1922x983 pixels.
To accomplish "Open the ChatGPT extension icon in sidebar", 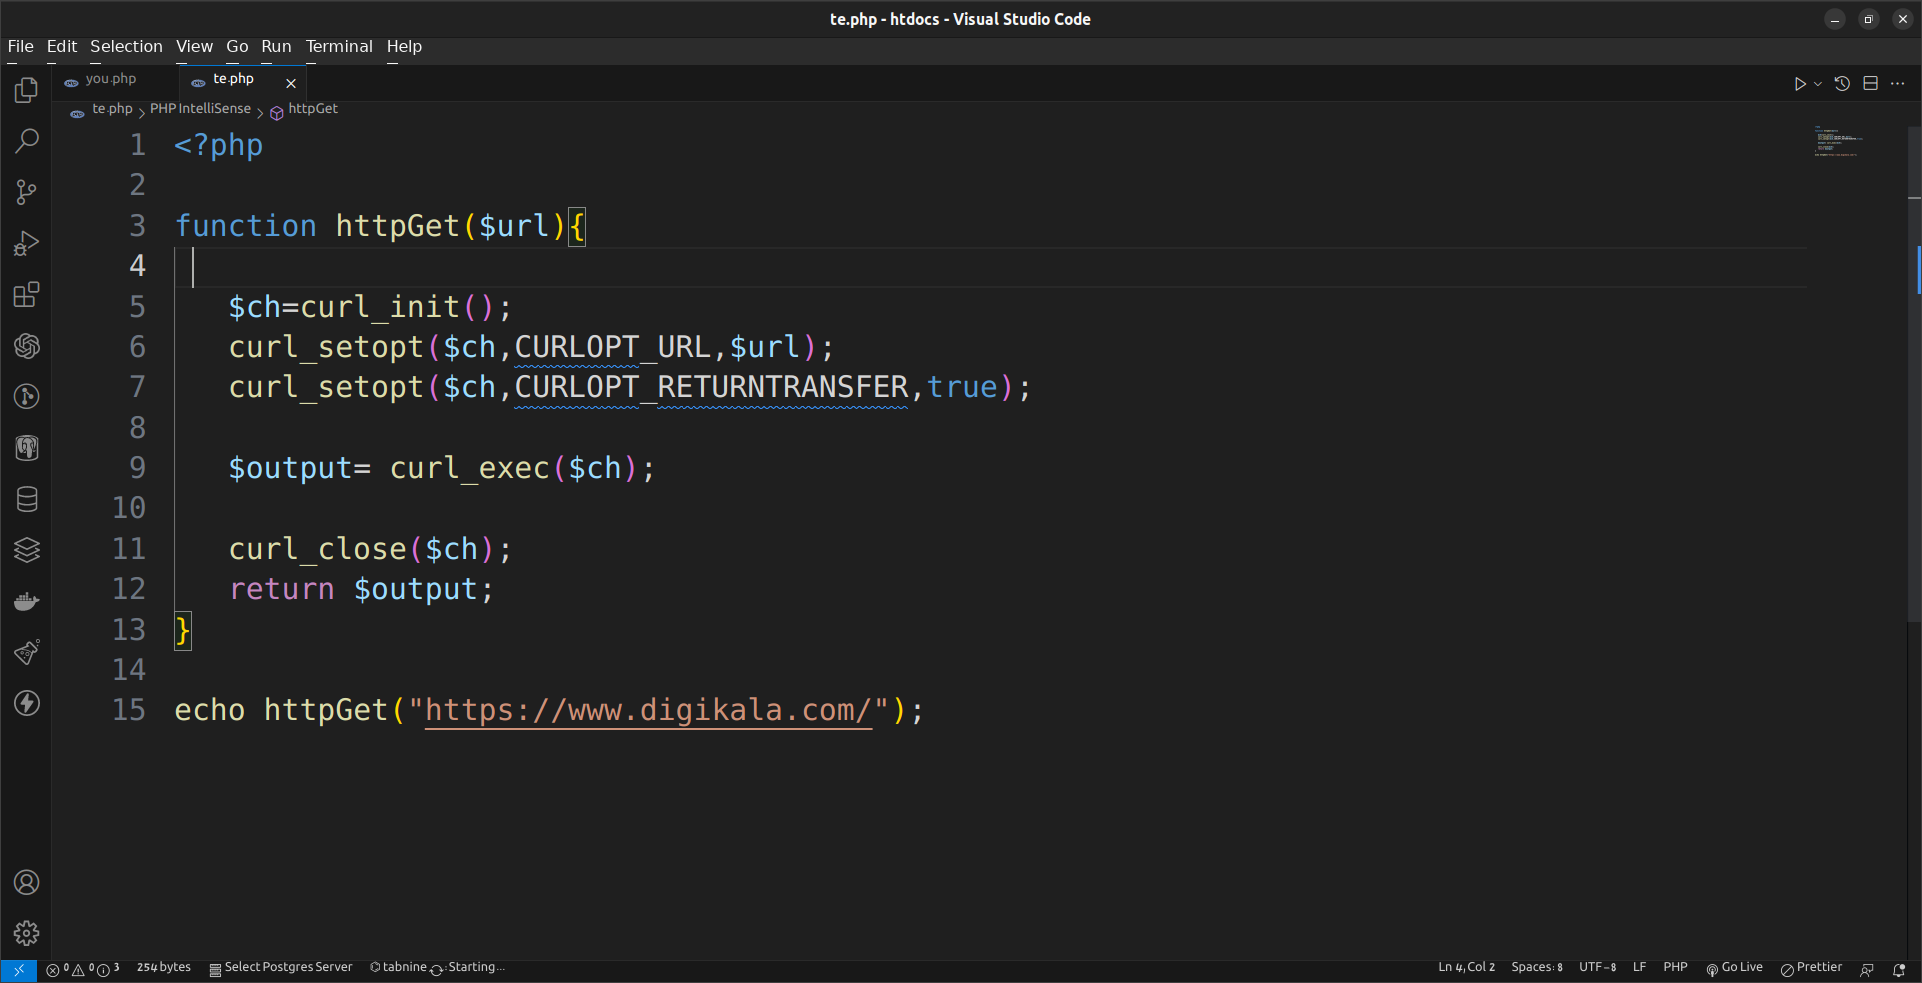I will pyautogui.click(x=27, y=346).
